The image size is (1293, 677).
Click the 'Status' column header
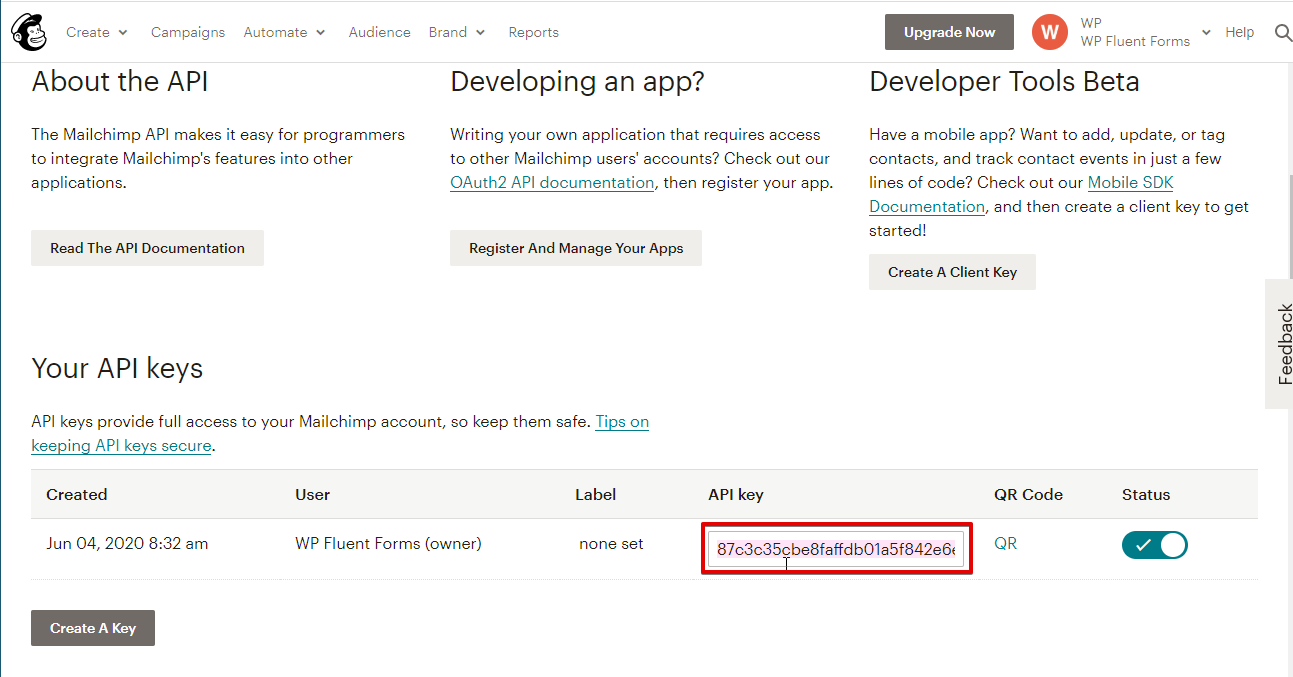coord(1146,494)
